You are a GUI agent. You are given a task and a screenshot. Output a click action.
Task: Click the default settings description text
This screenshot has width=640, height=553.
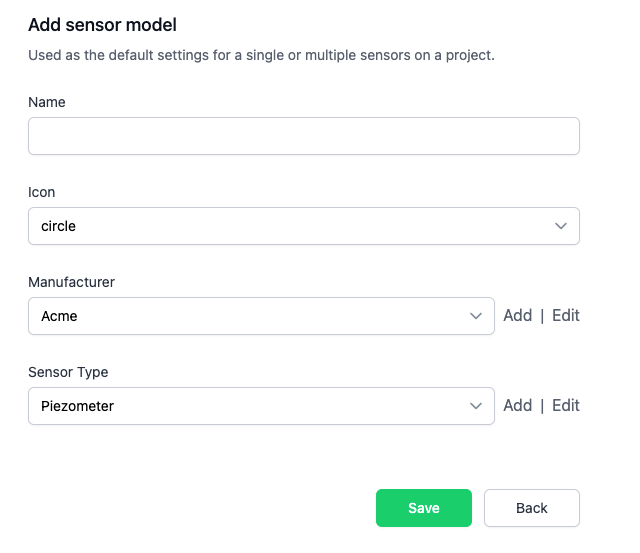tap(261, 55)
